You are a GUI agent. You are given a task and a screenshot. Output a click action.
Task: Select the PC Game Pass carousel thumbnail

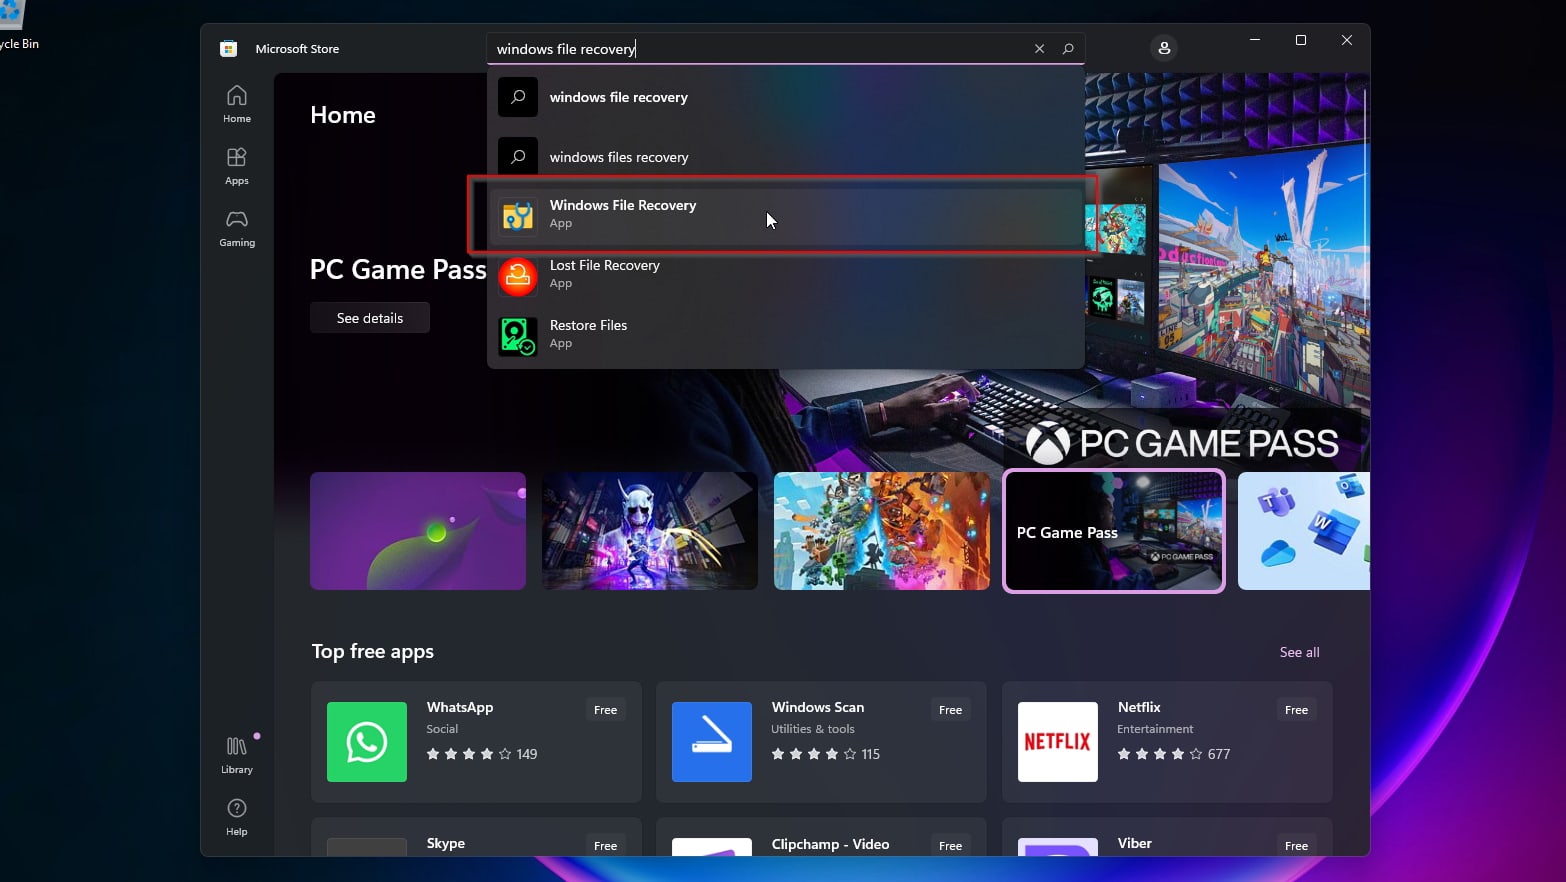(x=1114, y=531)
